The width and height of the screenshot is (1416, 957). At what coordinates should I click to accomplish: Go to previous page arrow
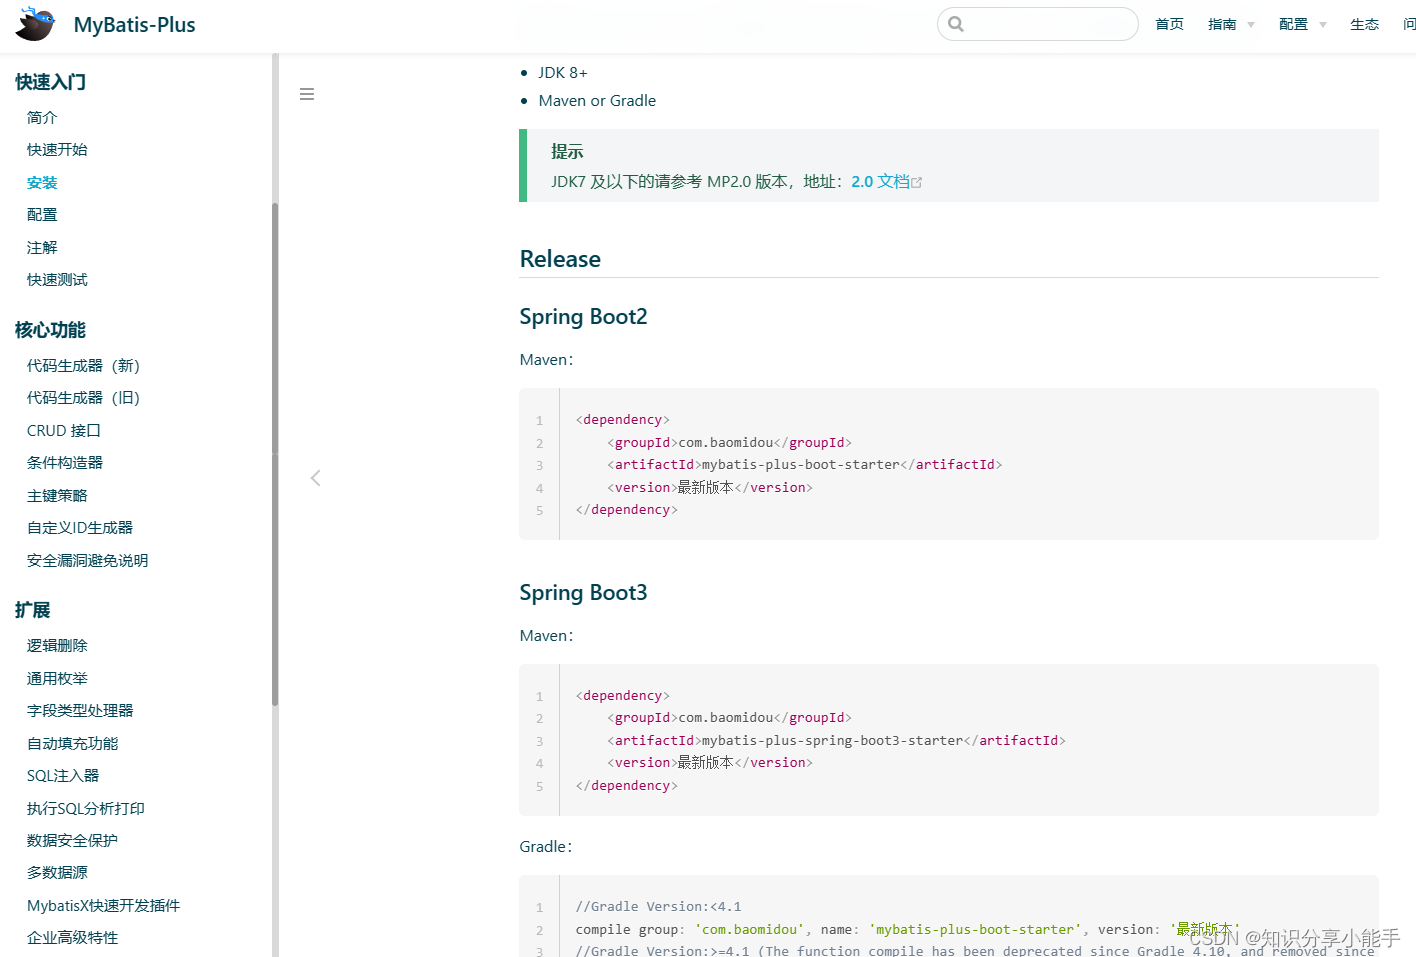(316, 478)
